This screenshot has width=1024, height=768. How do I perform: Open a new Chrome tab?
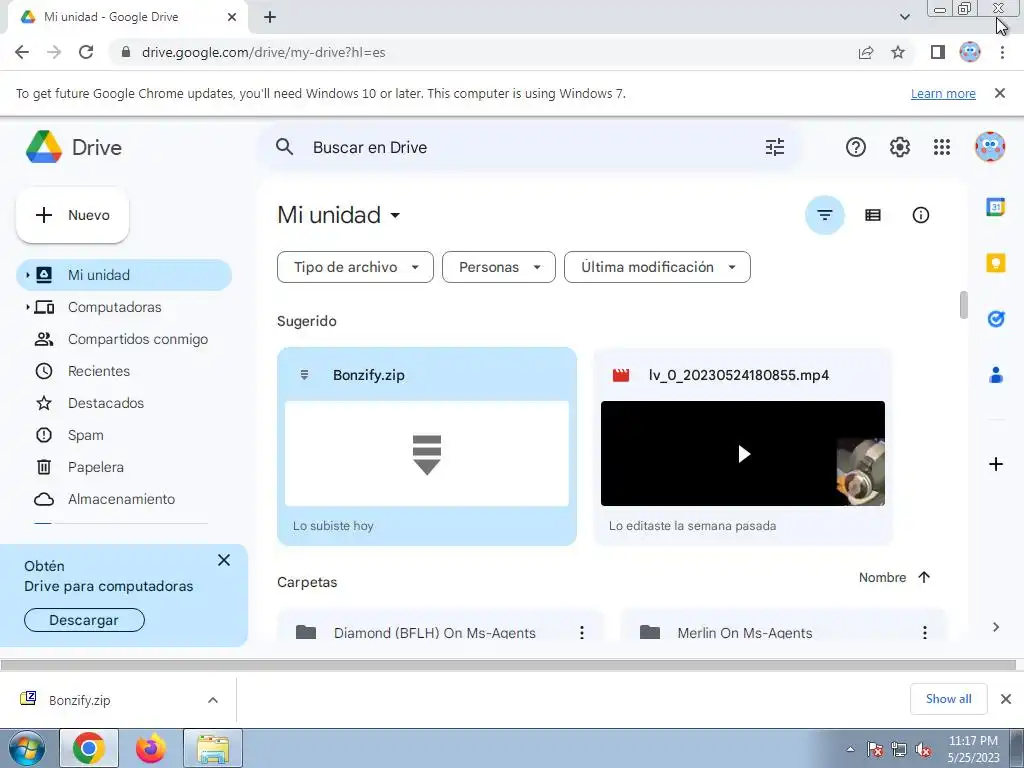pyautogui.click(x=270, y=17)
